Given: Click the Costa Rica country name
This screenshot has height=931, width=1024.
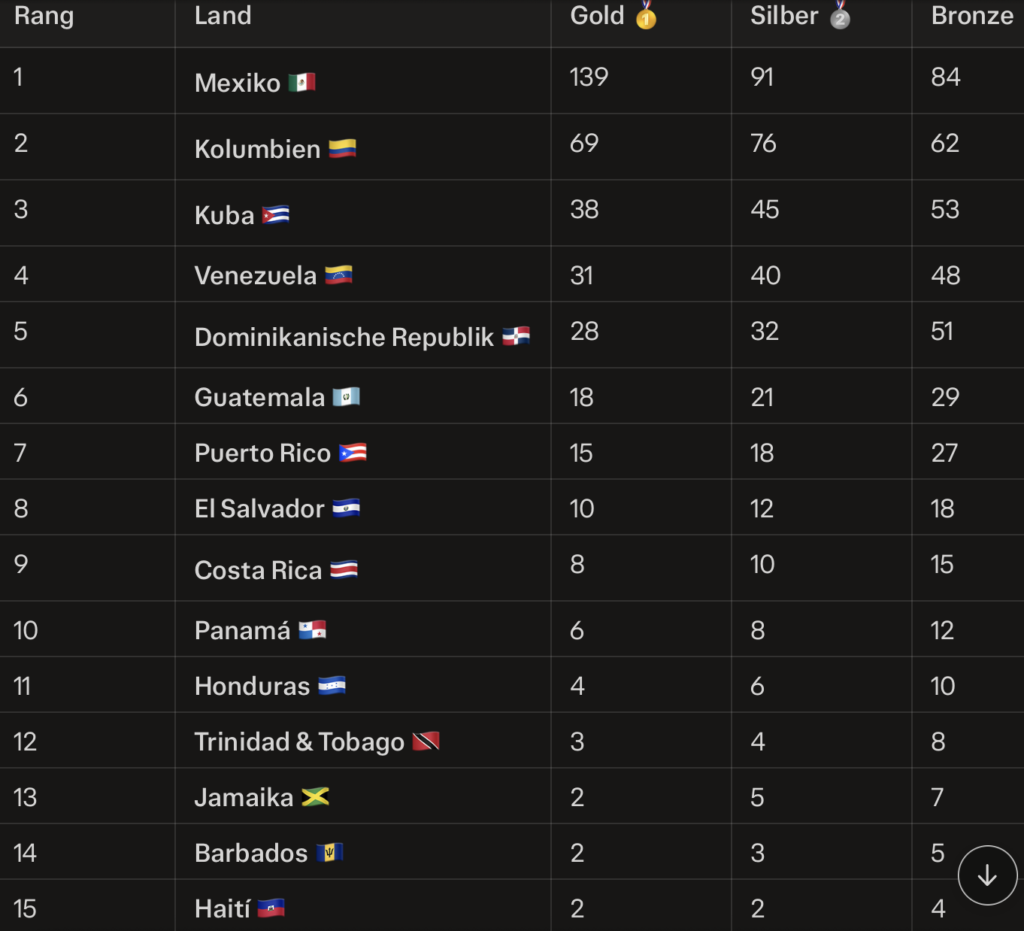Looking at the screenshot, I should (x=258, y=570).
